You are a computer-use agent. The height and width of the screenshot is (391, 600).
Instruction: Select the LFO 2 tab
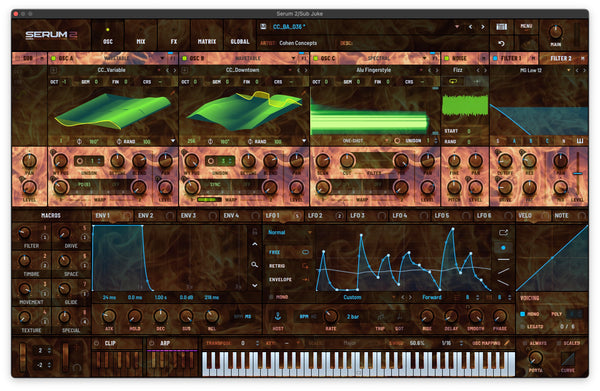(324, 216)
